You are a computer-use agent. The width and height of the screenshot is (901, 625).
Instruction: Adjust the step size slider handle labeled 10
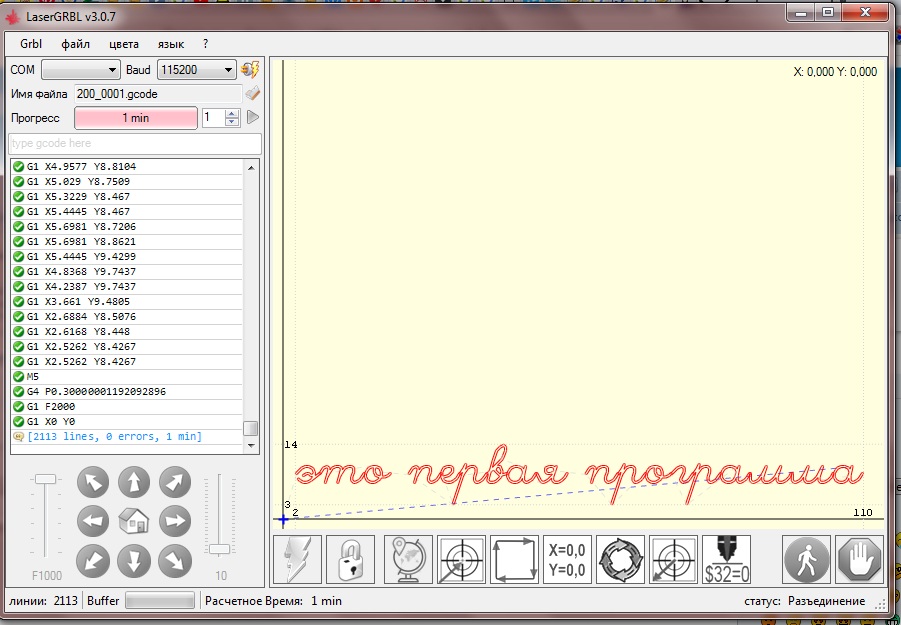(x=219, y=549)
